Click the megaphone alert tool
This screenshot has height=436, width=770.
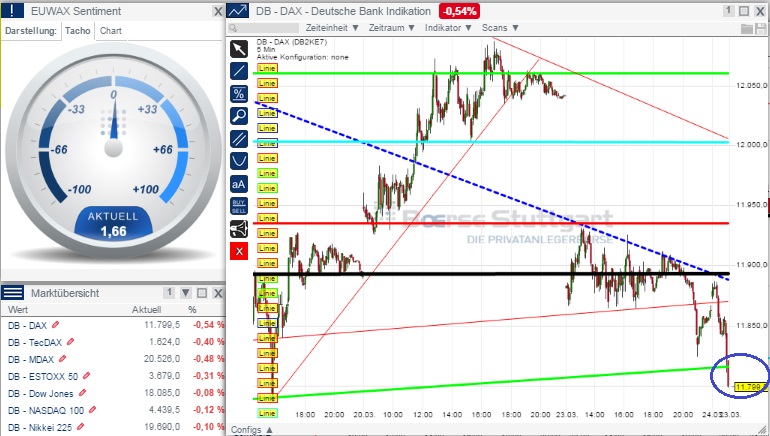coord(239,229)
